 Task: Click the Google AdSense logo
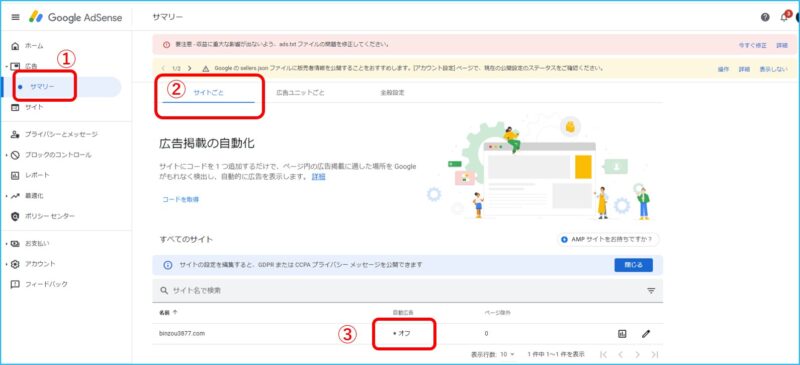click(76, 17)
